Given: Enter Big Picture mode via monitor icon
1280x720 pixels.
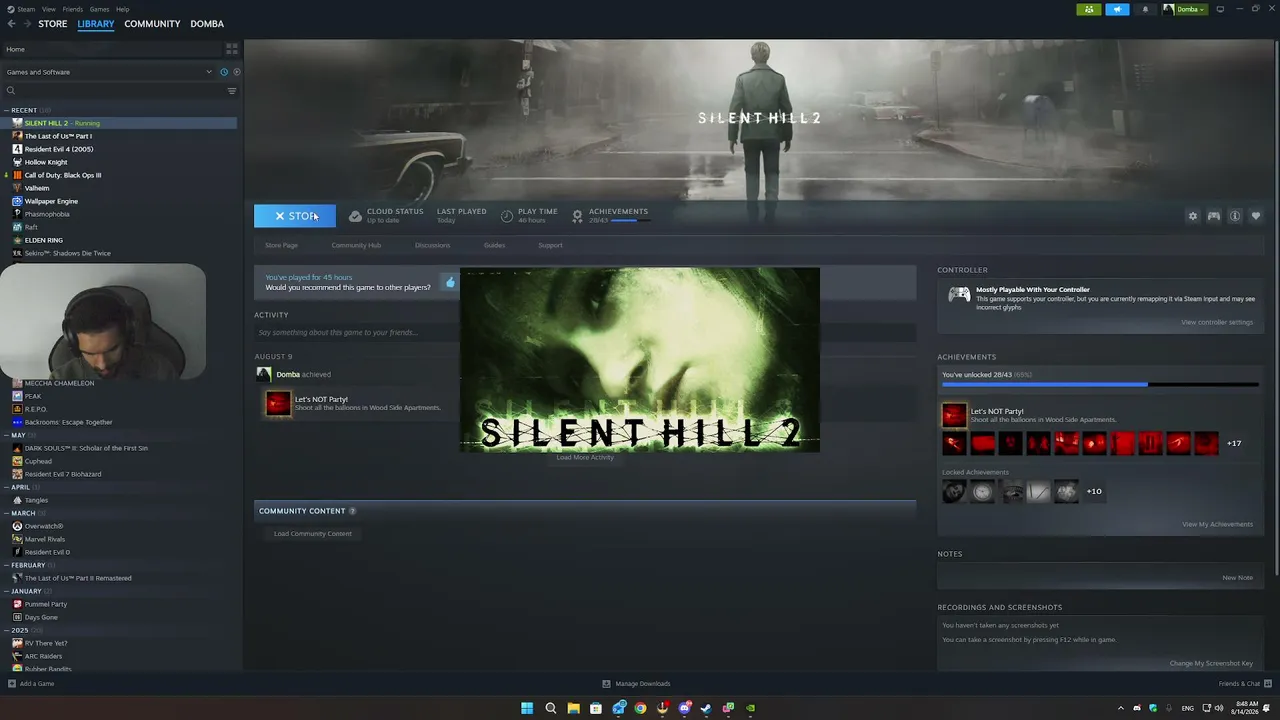Looking at the screenshot, I should tap(1220, 9).
